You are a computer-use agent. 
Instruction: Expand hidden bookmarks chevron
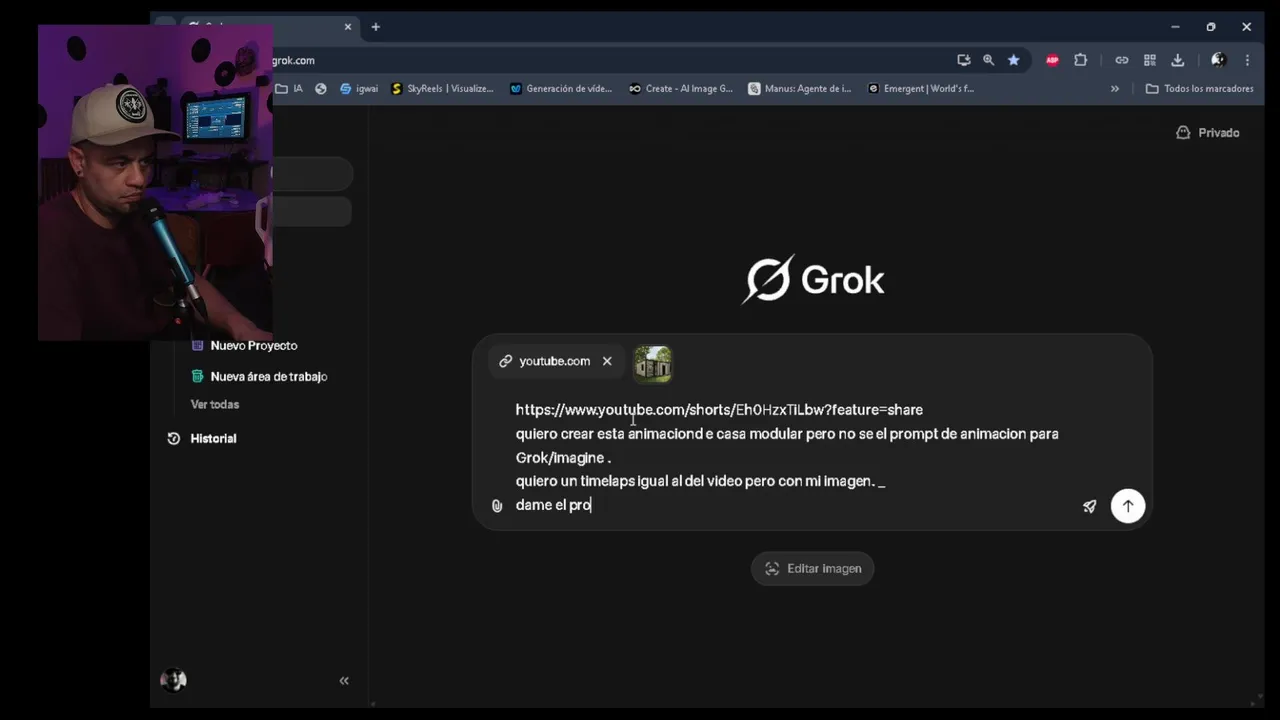coord(1115,88)
